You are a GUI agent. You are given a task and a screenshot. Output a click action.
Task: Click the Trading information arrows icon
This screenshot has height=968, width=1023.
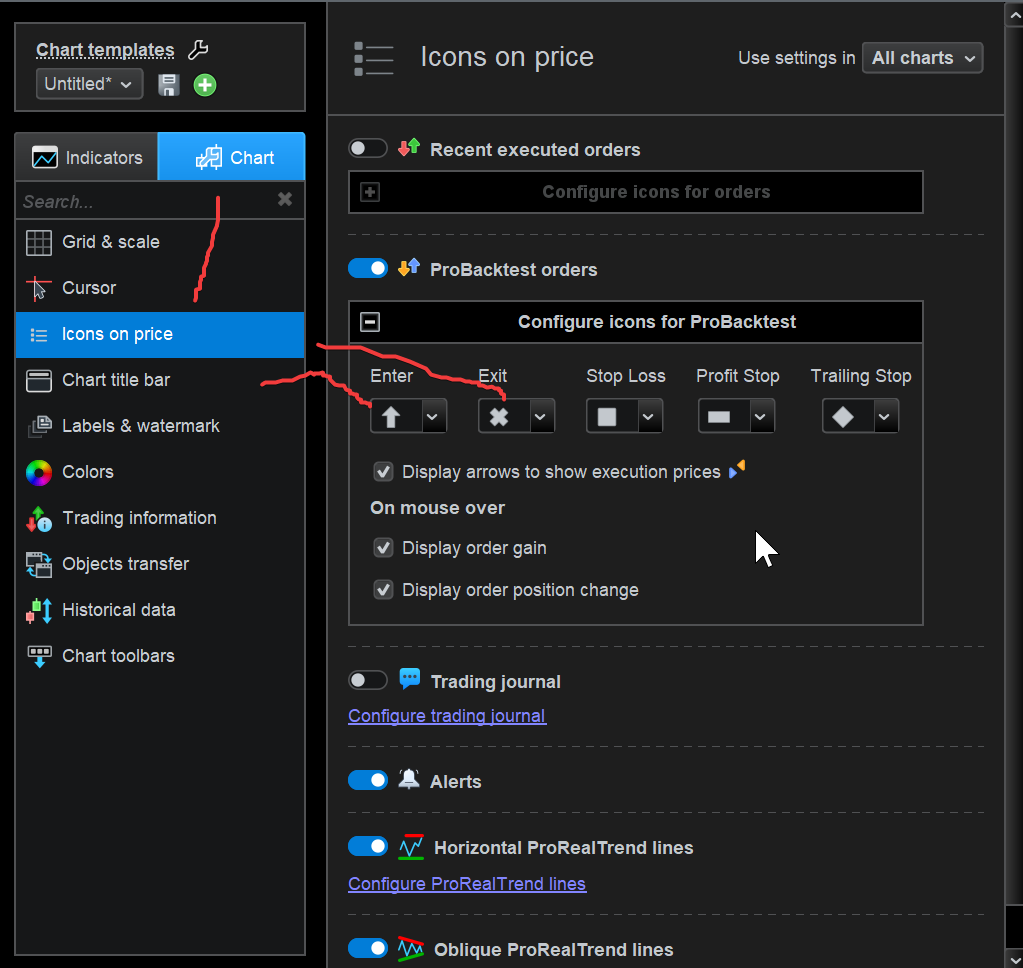click(38, 519)
